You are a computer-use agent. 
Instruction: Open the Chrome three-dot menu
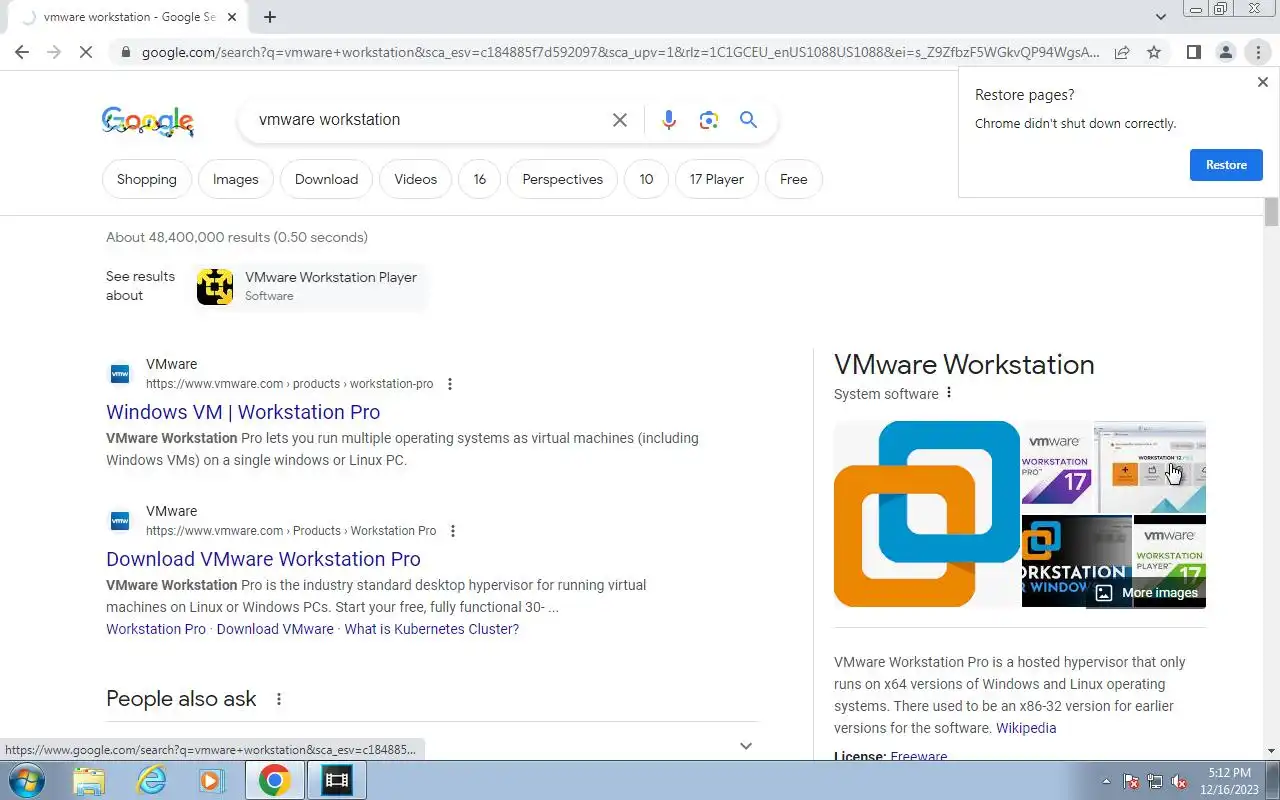tap(1258, 52)
